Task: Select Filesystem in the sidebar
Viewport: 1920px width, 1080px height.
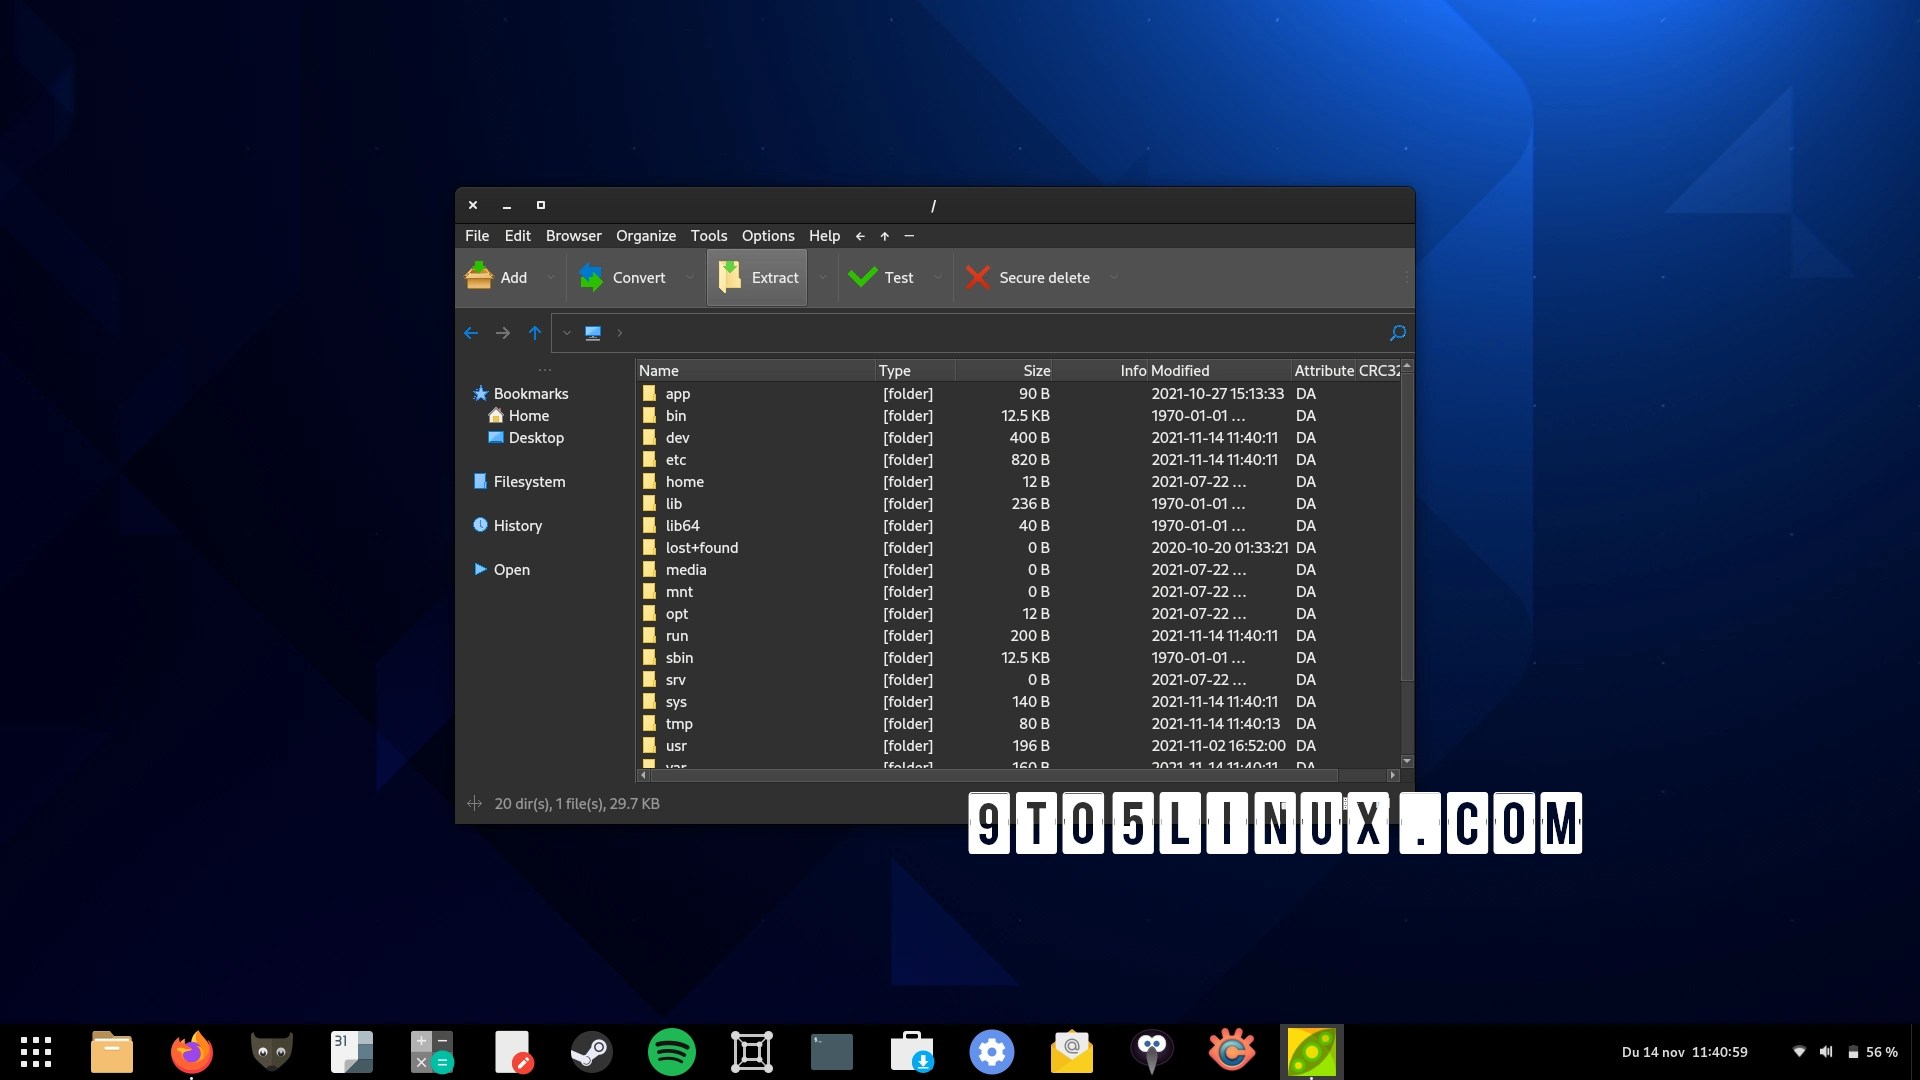Action: pyautogui.click(x=530, y=481)
